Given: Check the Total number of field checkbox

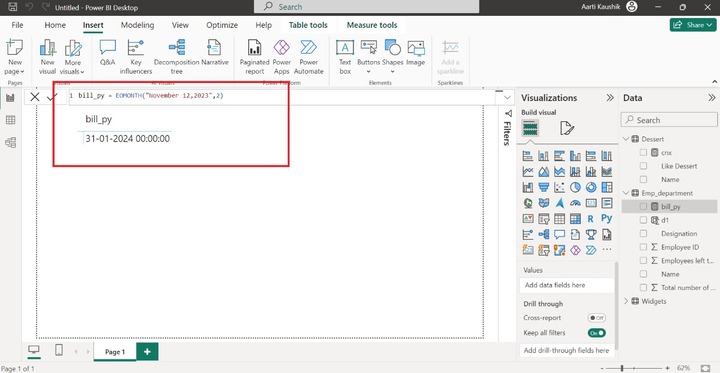Looking at the screenshot, I should pyautogui.click(x=643, y=288).
